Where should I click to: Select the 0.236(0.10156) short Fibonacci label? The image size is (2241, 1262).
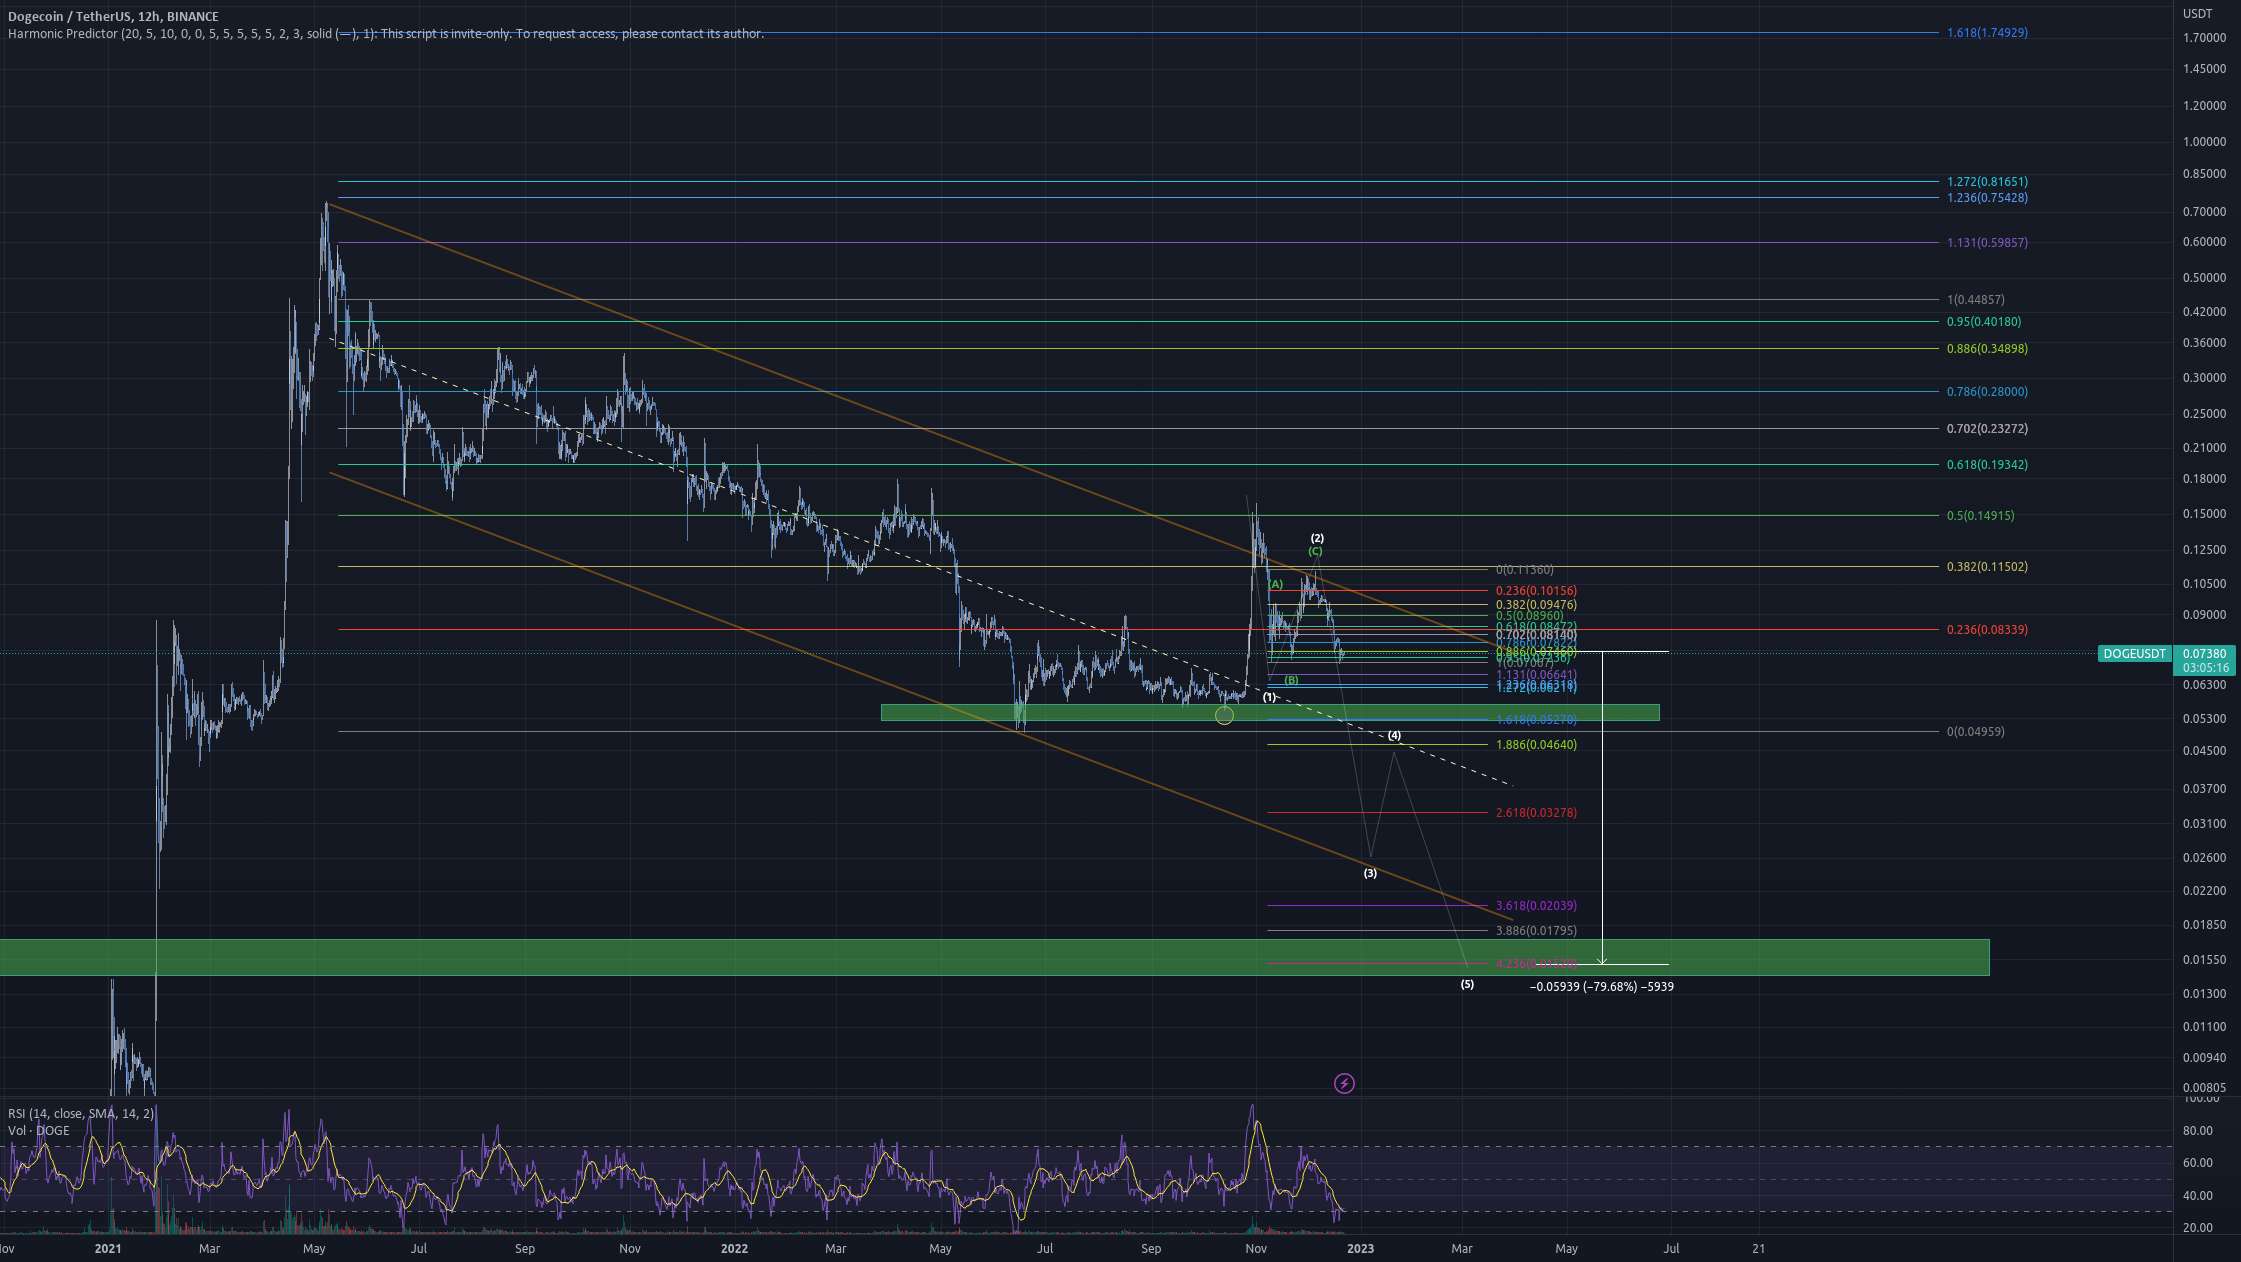click(1536, 591)
